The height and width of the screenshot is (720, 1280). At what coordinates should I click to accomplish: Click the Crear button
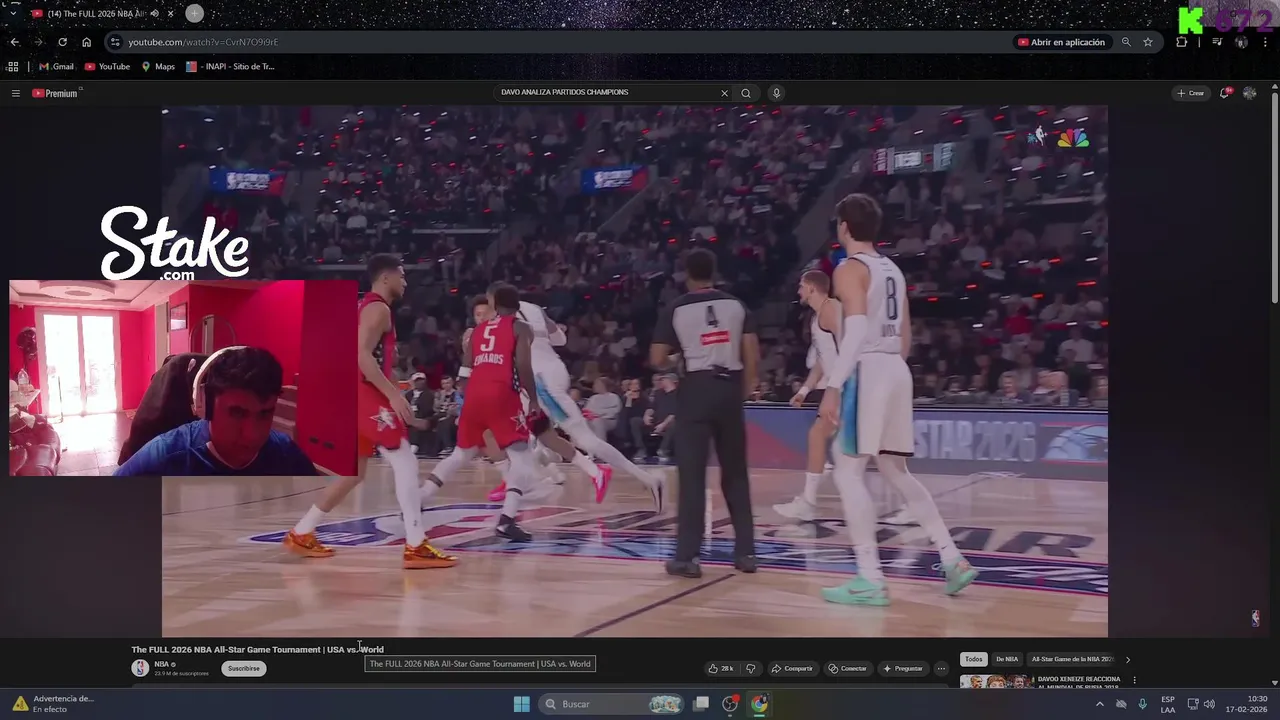1190,93
